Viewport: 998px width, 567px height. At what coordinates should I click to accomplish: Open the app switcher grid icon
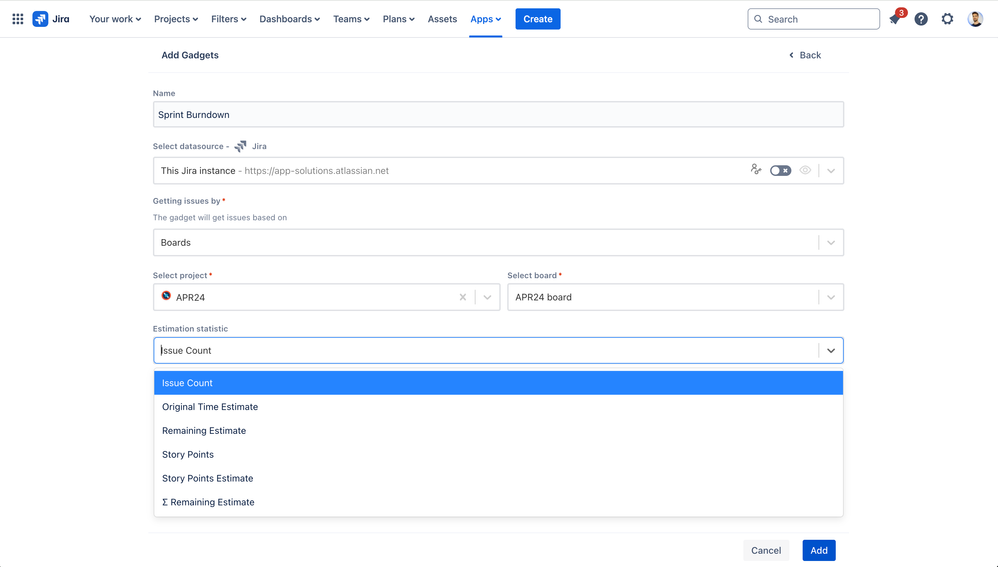click(18, 19)
